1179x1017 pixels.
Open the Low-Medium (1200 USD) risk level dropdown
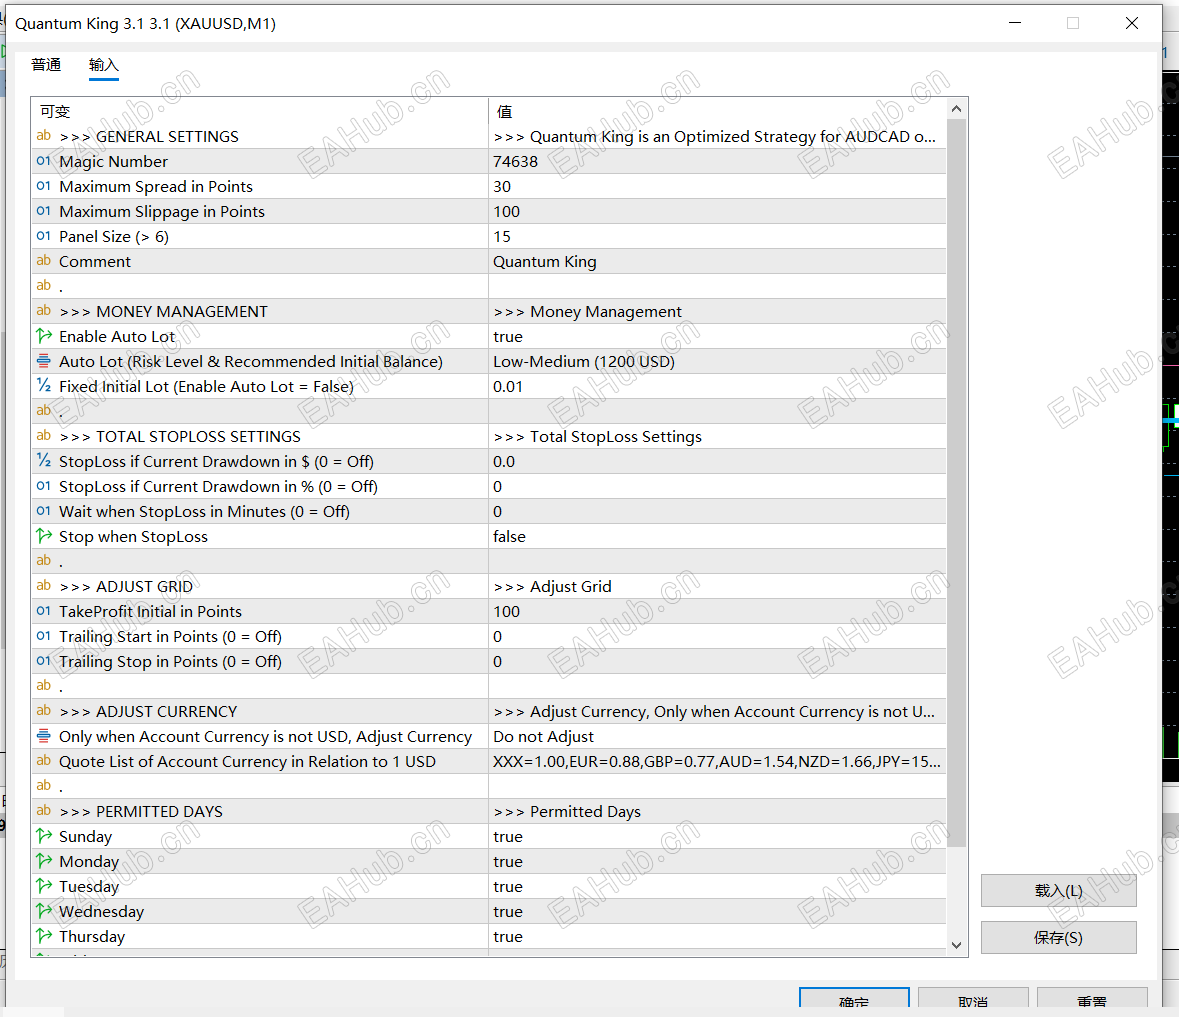point(717,361)
